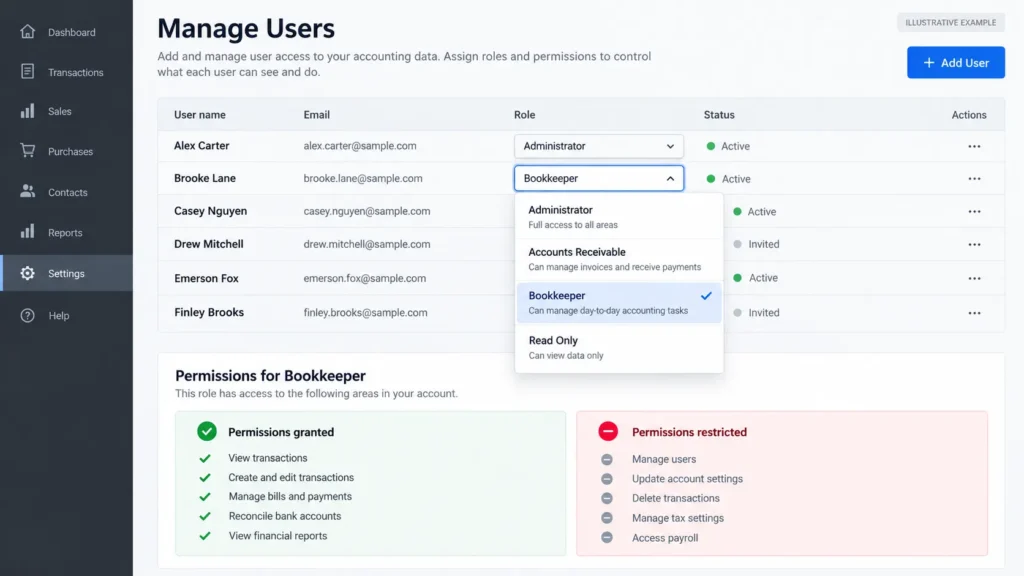The image size is (1024, 576).
Task: Click minus icon next to Access payroll
Action: (607, 537)
